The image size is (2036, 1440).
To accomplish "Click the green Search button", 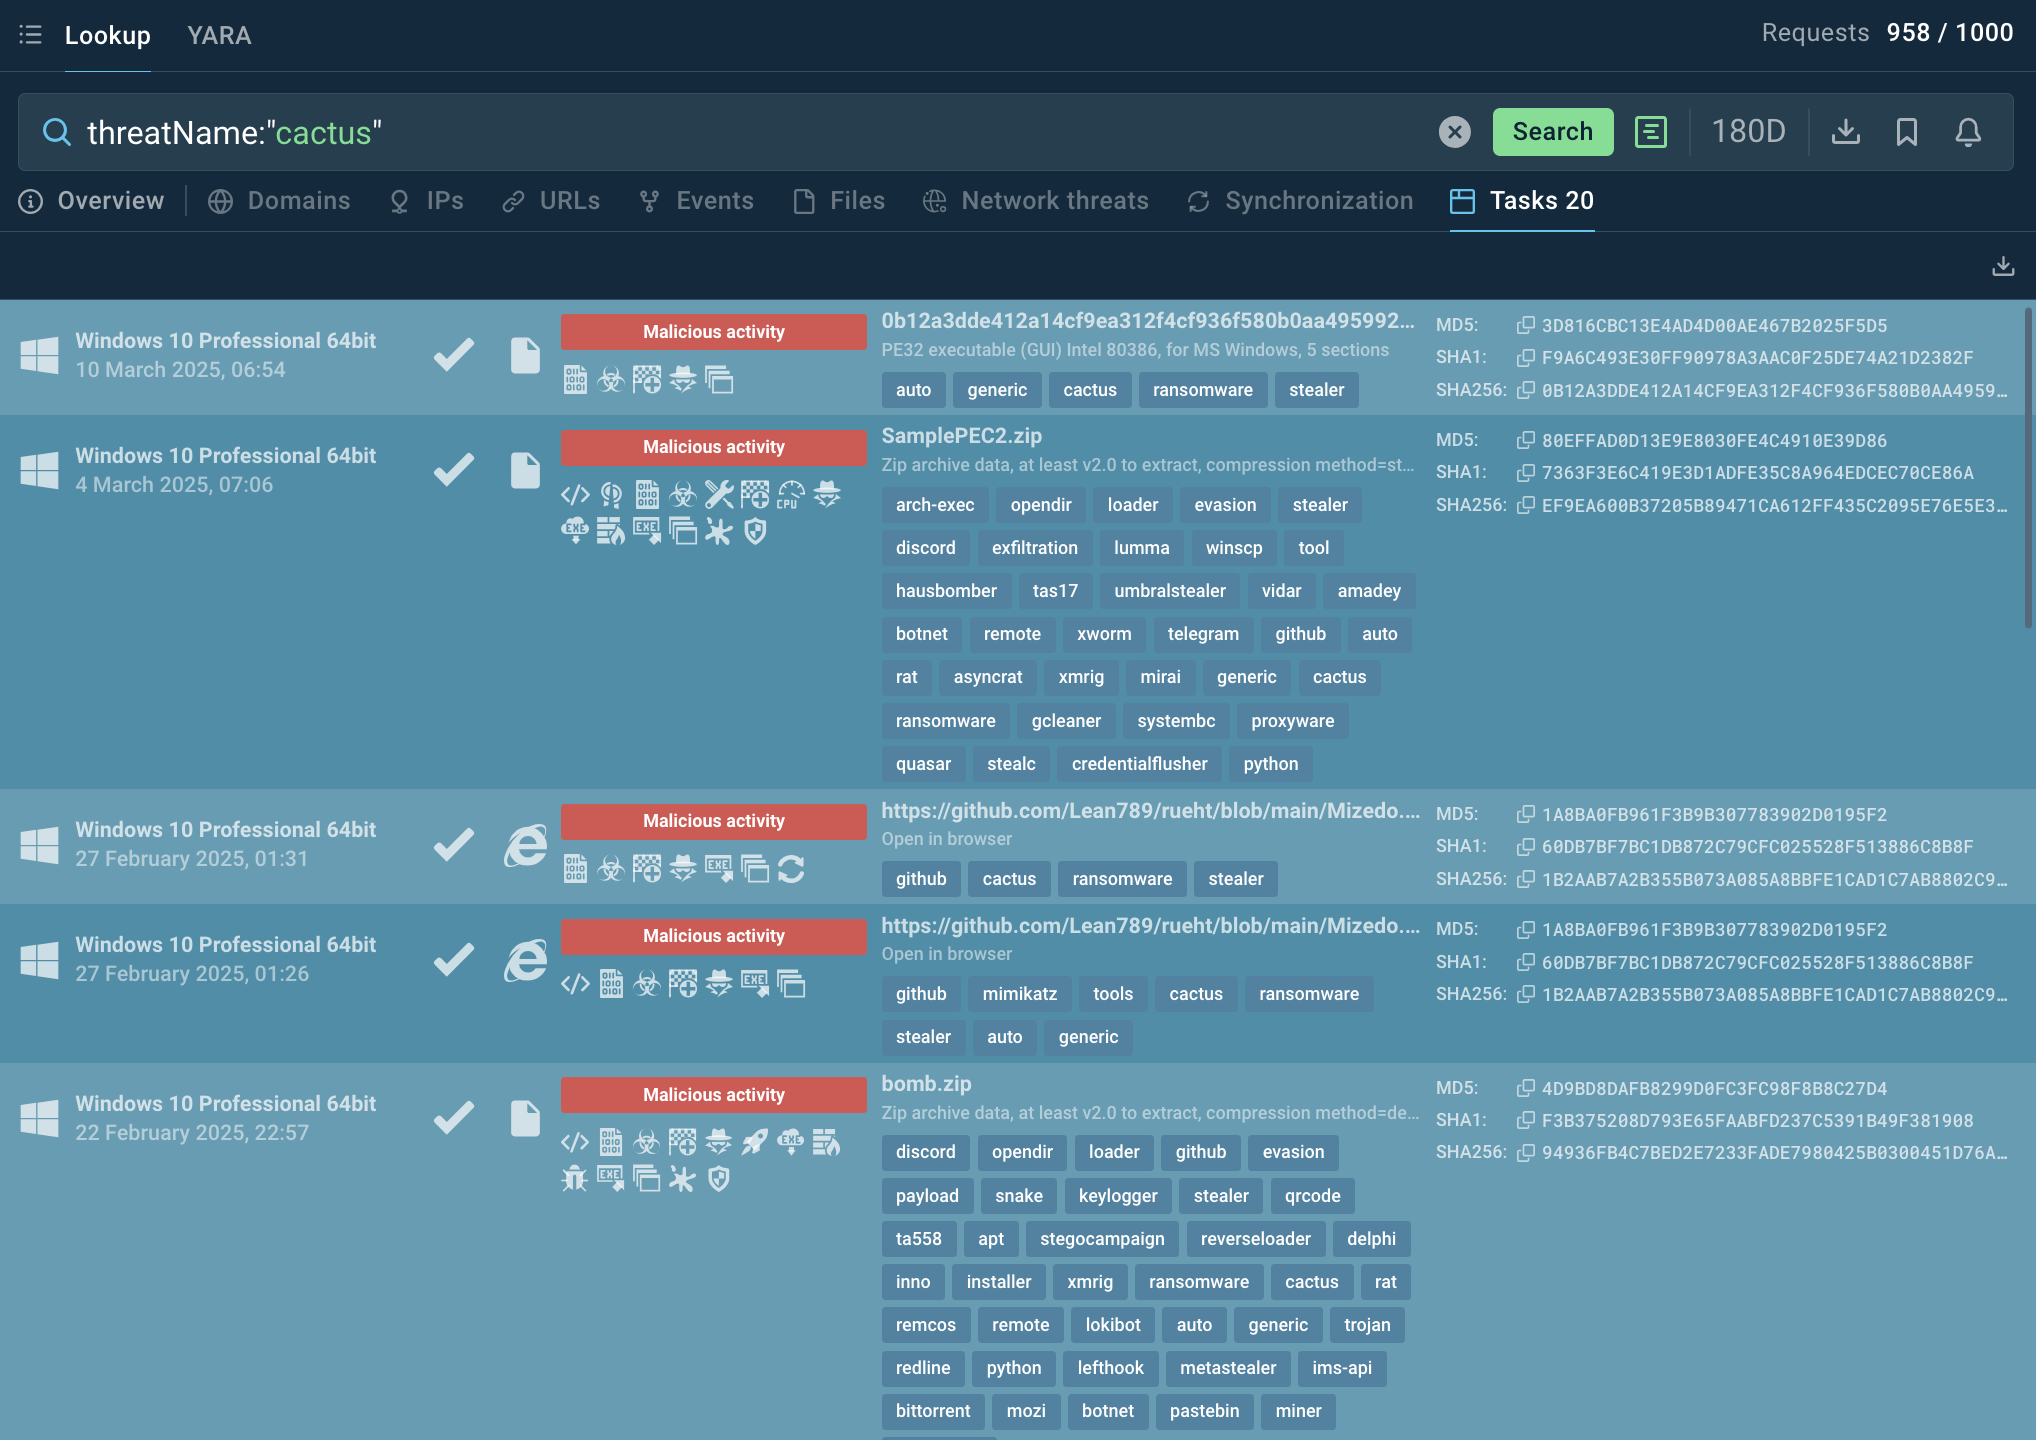I will pyautogui.click(x=1552, y=132).
